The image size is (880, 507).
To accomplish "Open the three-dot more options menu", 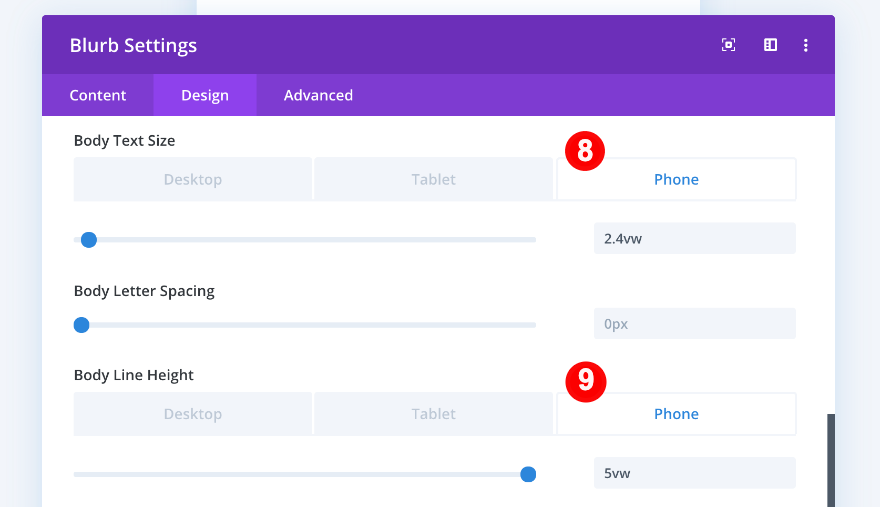I will (806, 45).
